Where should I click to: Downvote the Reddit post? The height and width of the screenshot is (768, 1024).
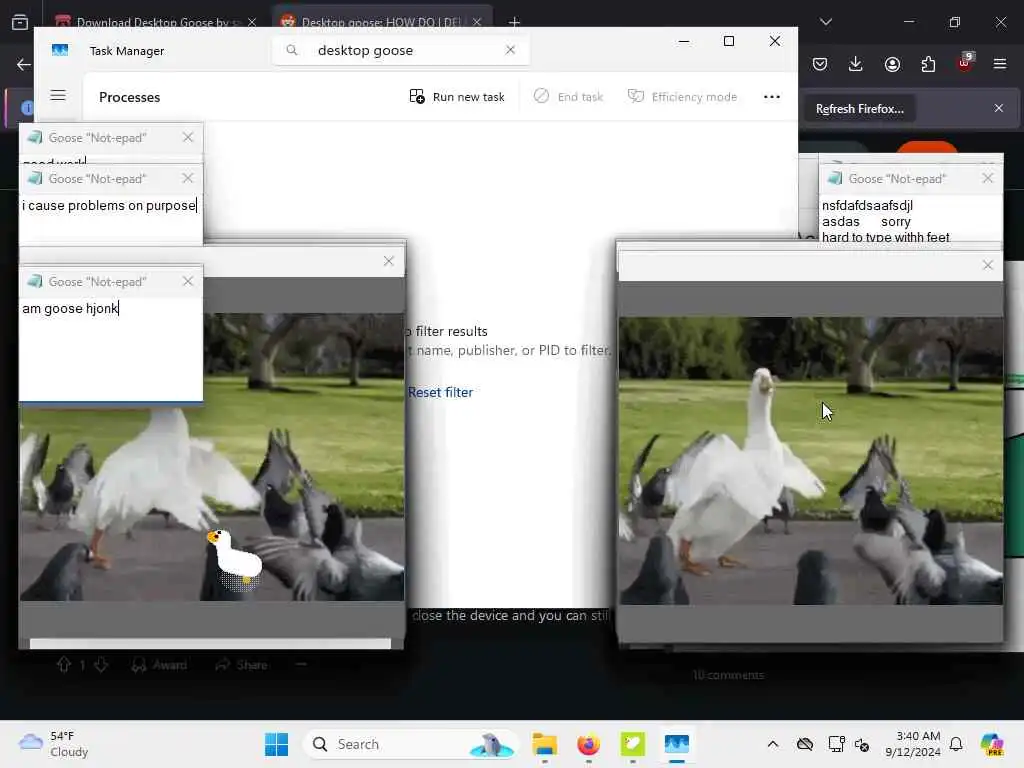pyautogui.click(x=101, y=665)
